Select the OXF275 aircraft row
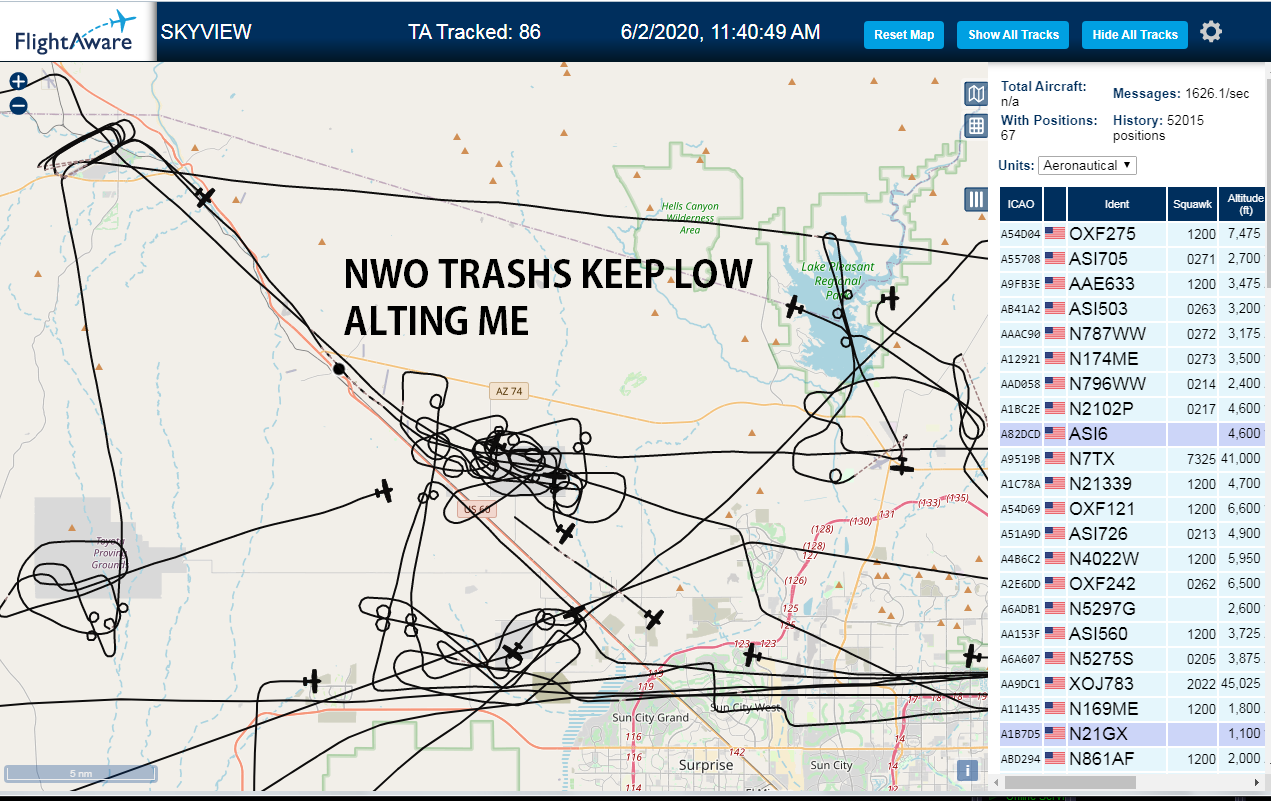 pyautogui.click(x=1133, y=234)
